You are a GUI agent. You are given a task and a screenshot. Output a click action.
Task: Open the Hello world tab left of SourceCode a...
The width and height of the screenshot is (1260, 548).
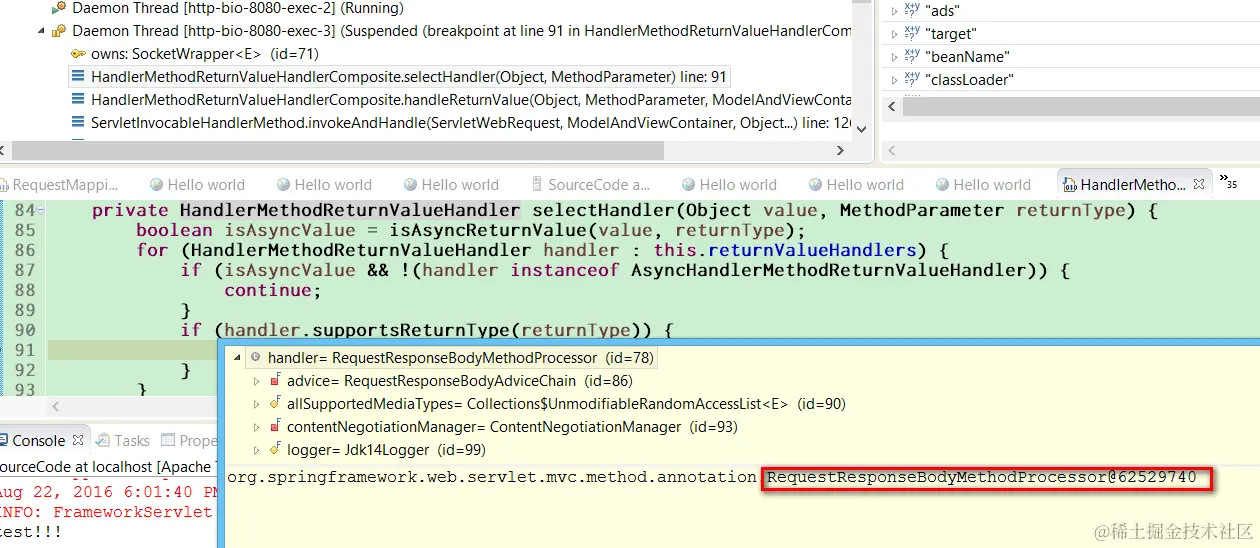(450, 185)
